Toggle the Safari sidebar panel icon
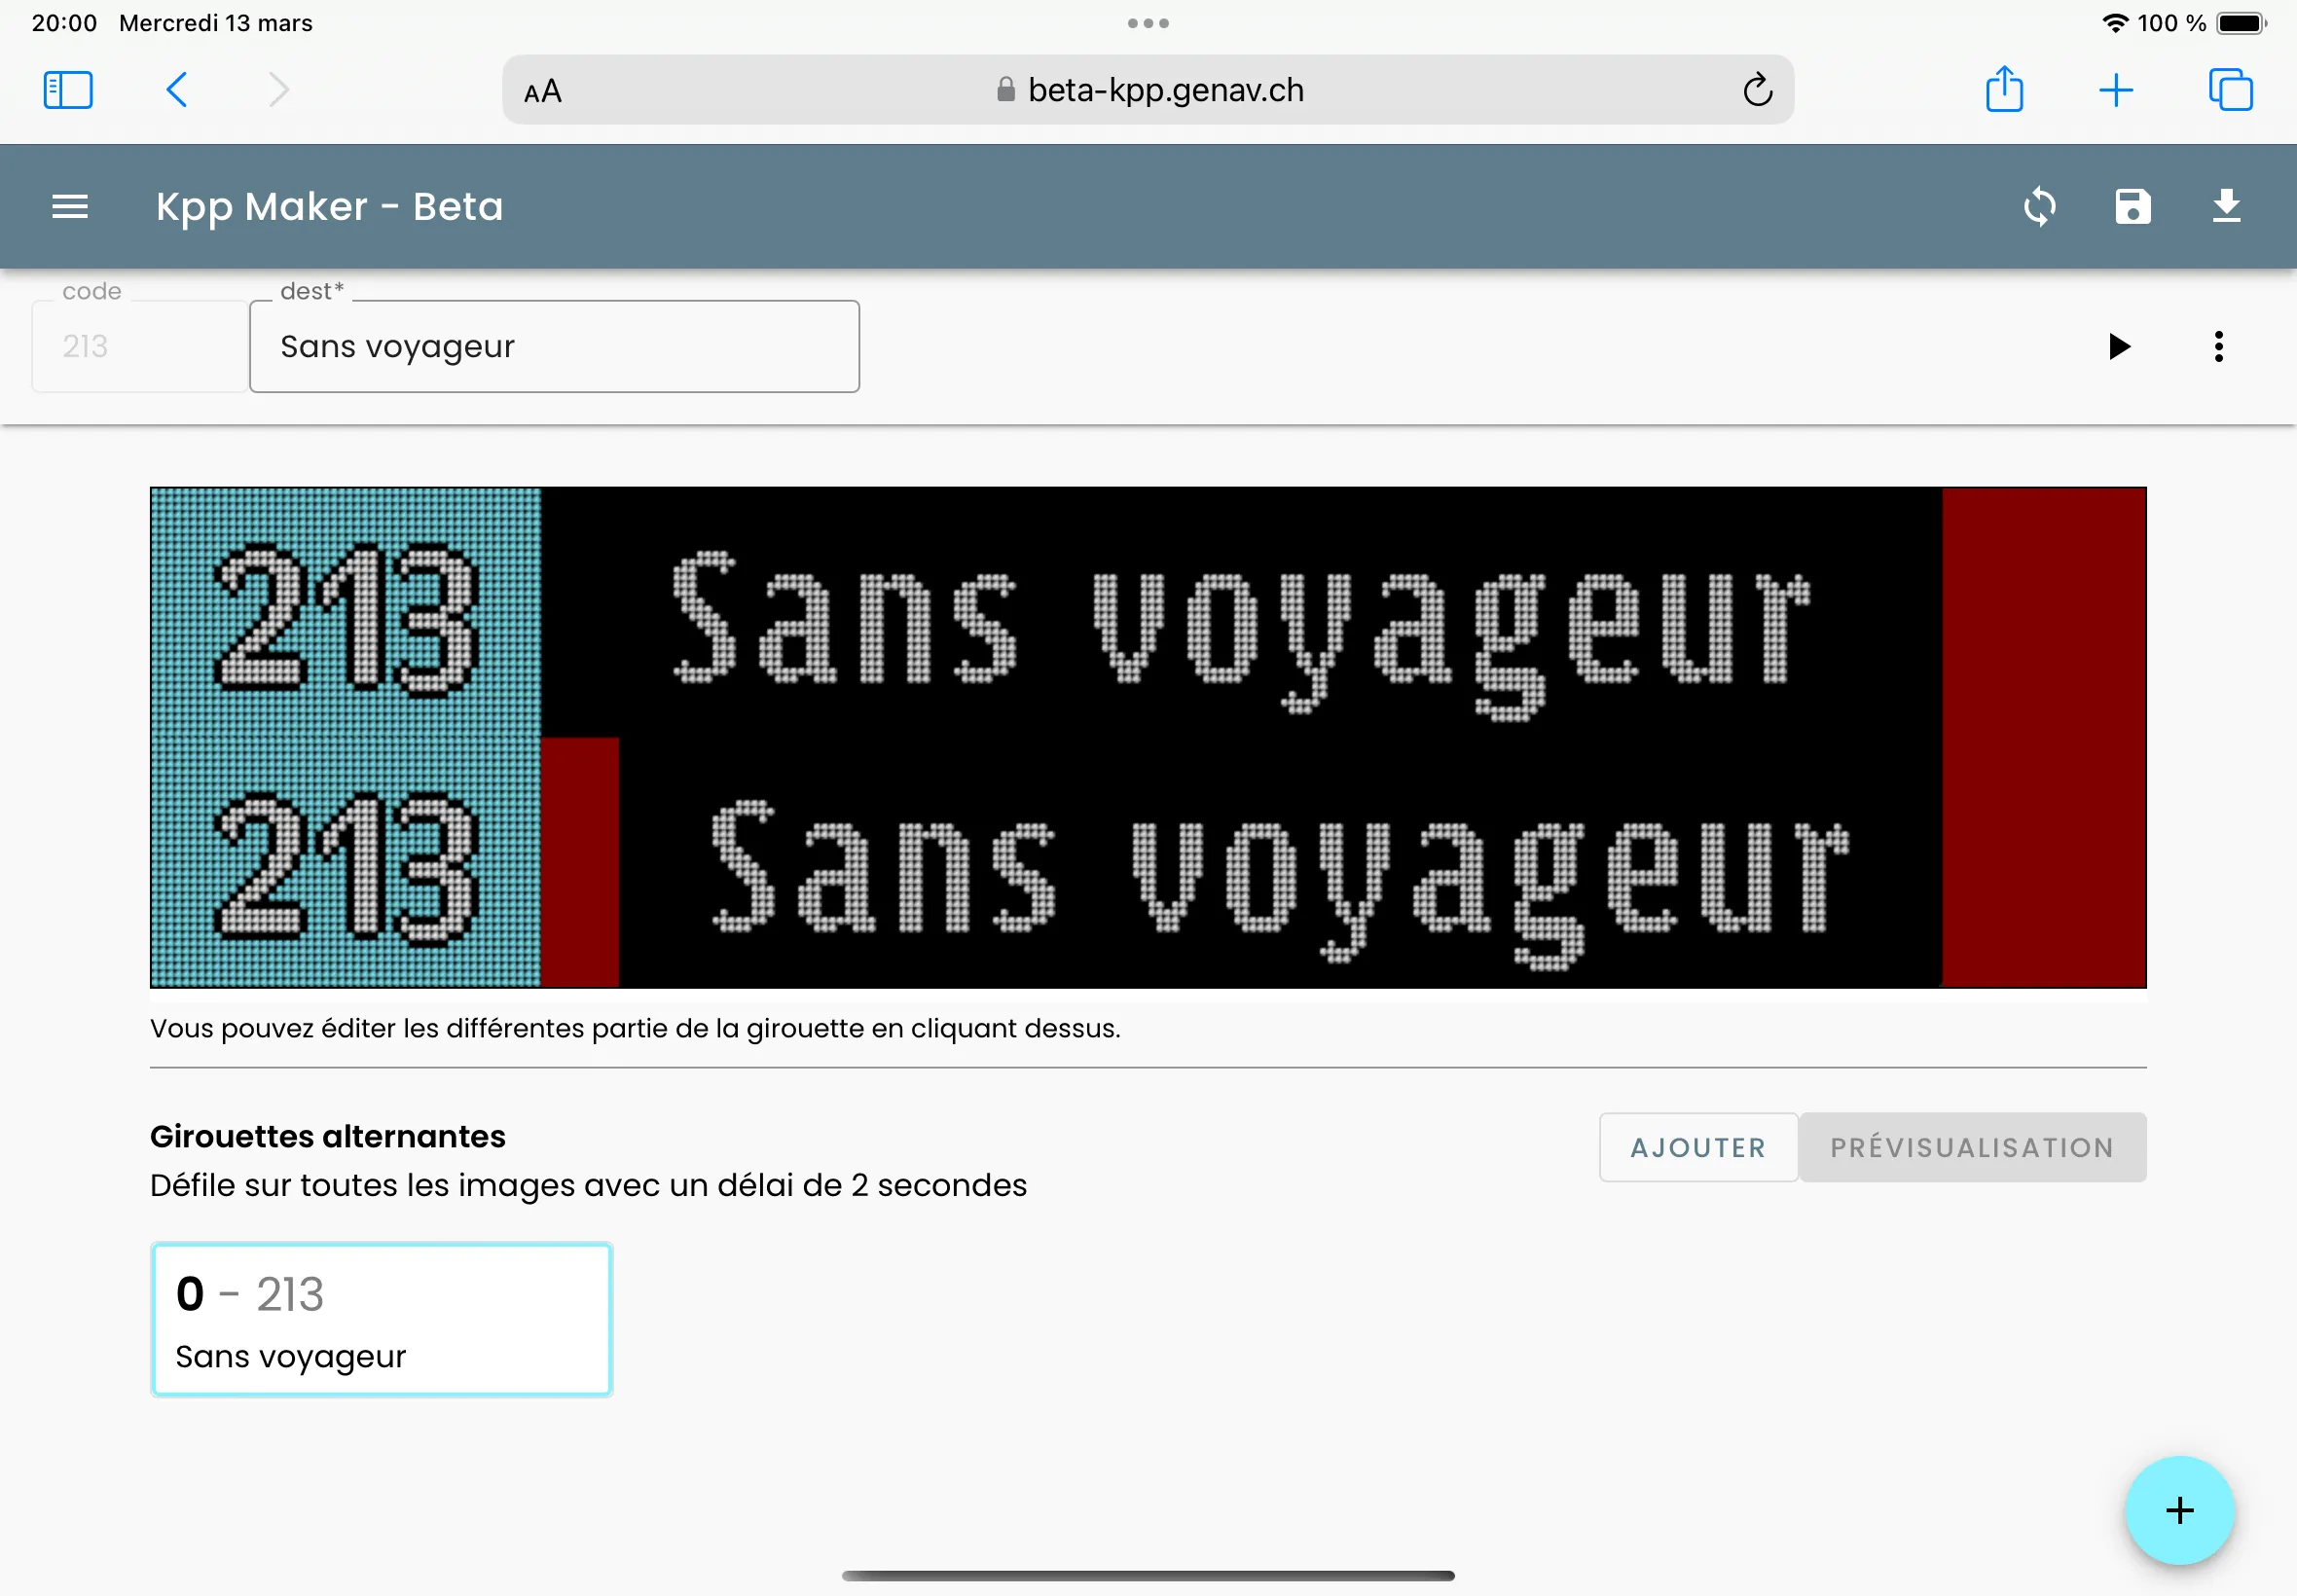The height and width of the screenshot is (1596, 2297). click(x=68, y=90)
